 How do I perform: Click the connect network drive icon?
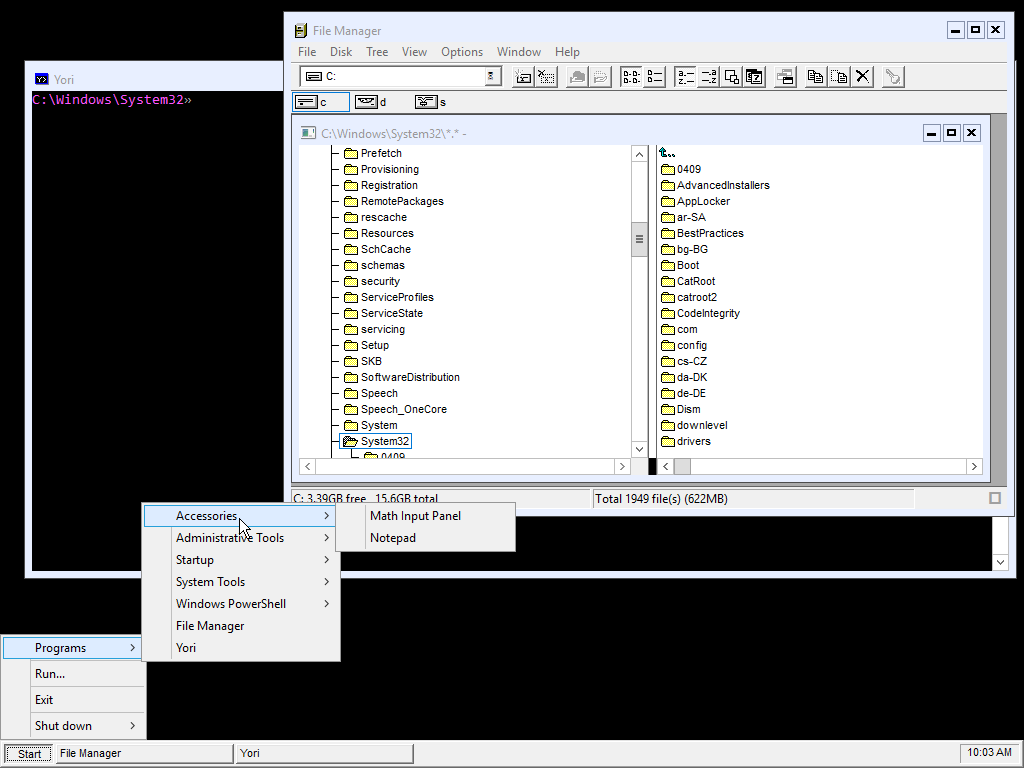[522, 76]
